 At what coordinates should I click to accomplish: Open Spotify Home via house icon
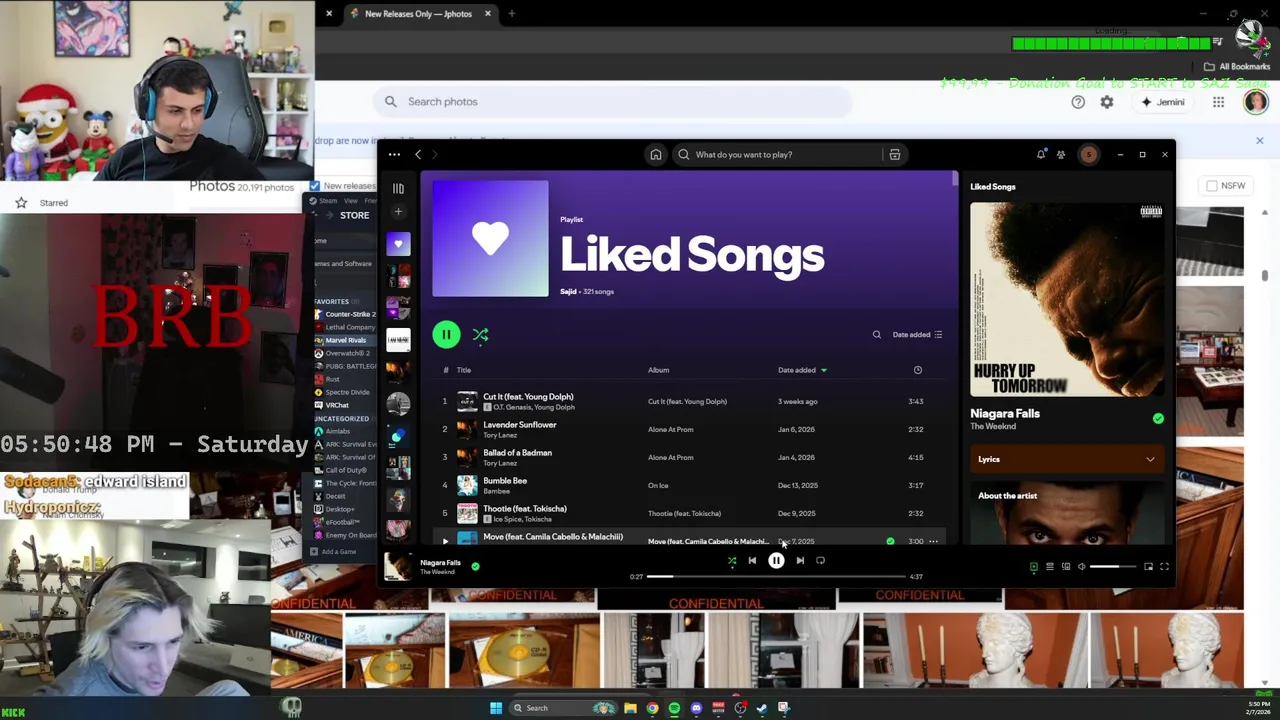pos(655,155)
